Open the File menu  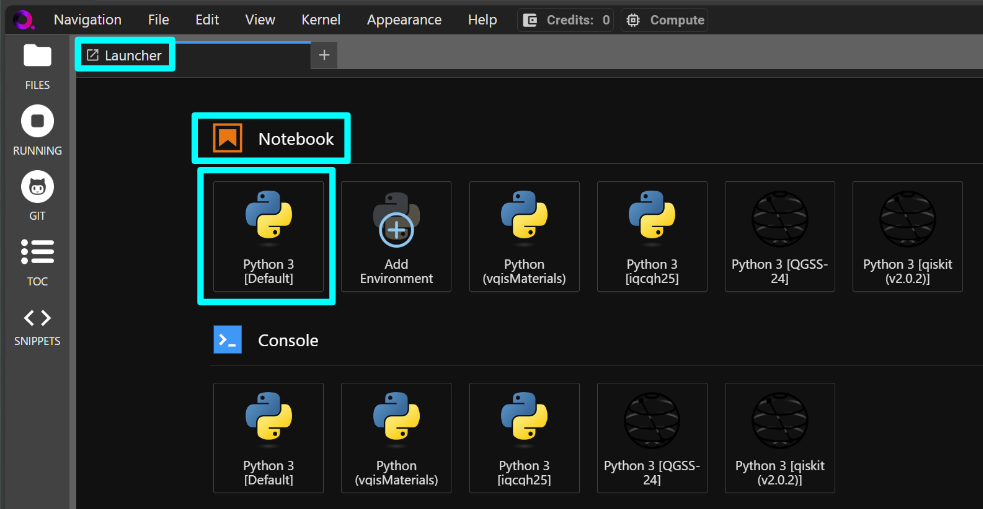click(x=159, y=20)
